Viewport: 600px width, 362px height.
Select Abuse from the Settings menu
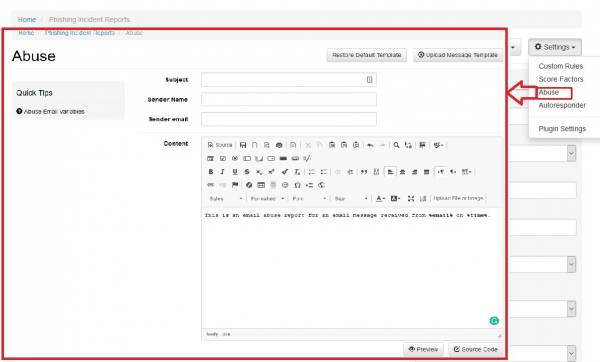pyautogui.click(x=549, y=92)
